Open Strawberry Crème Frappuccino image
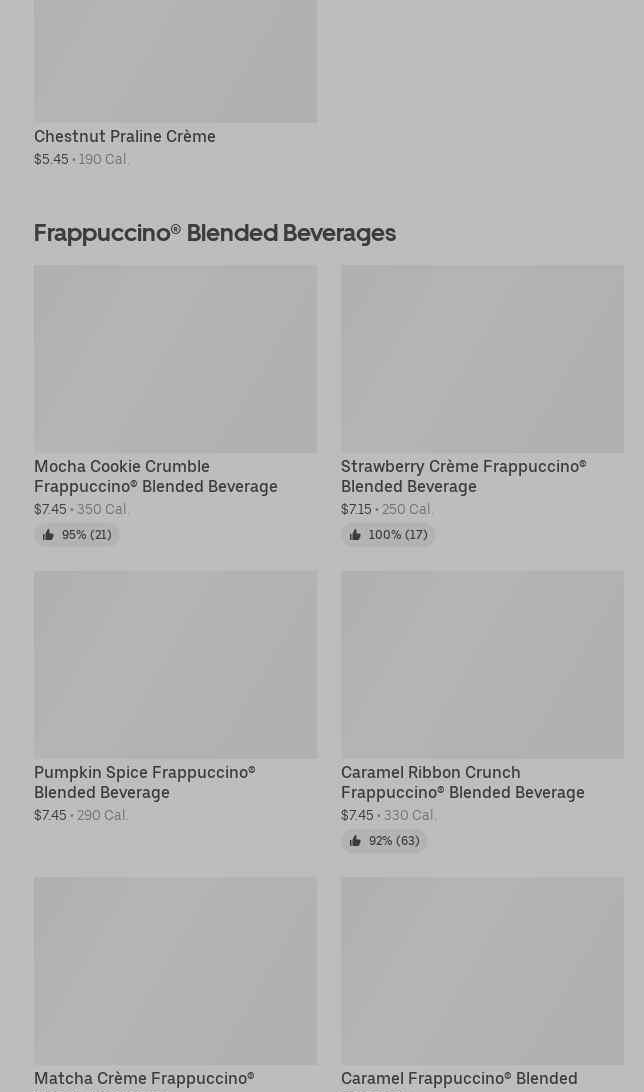The height and width of the screenshot is (1092, 644). (x=482, y=358)
